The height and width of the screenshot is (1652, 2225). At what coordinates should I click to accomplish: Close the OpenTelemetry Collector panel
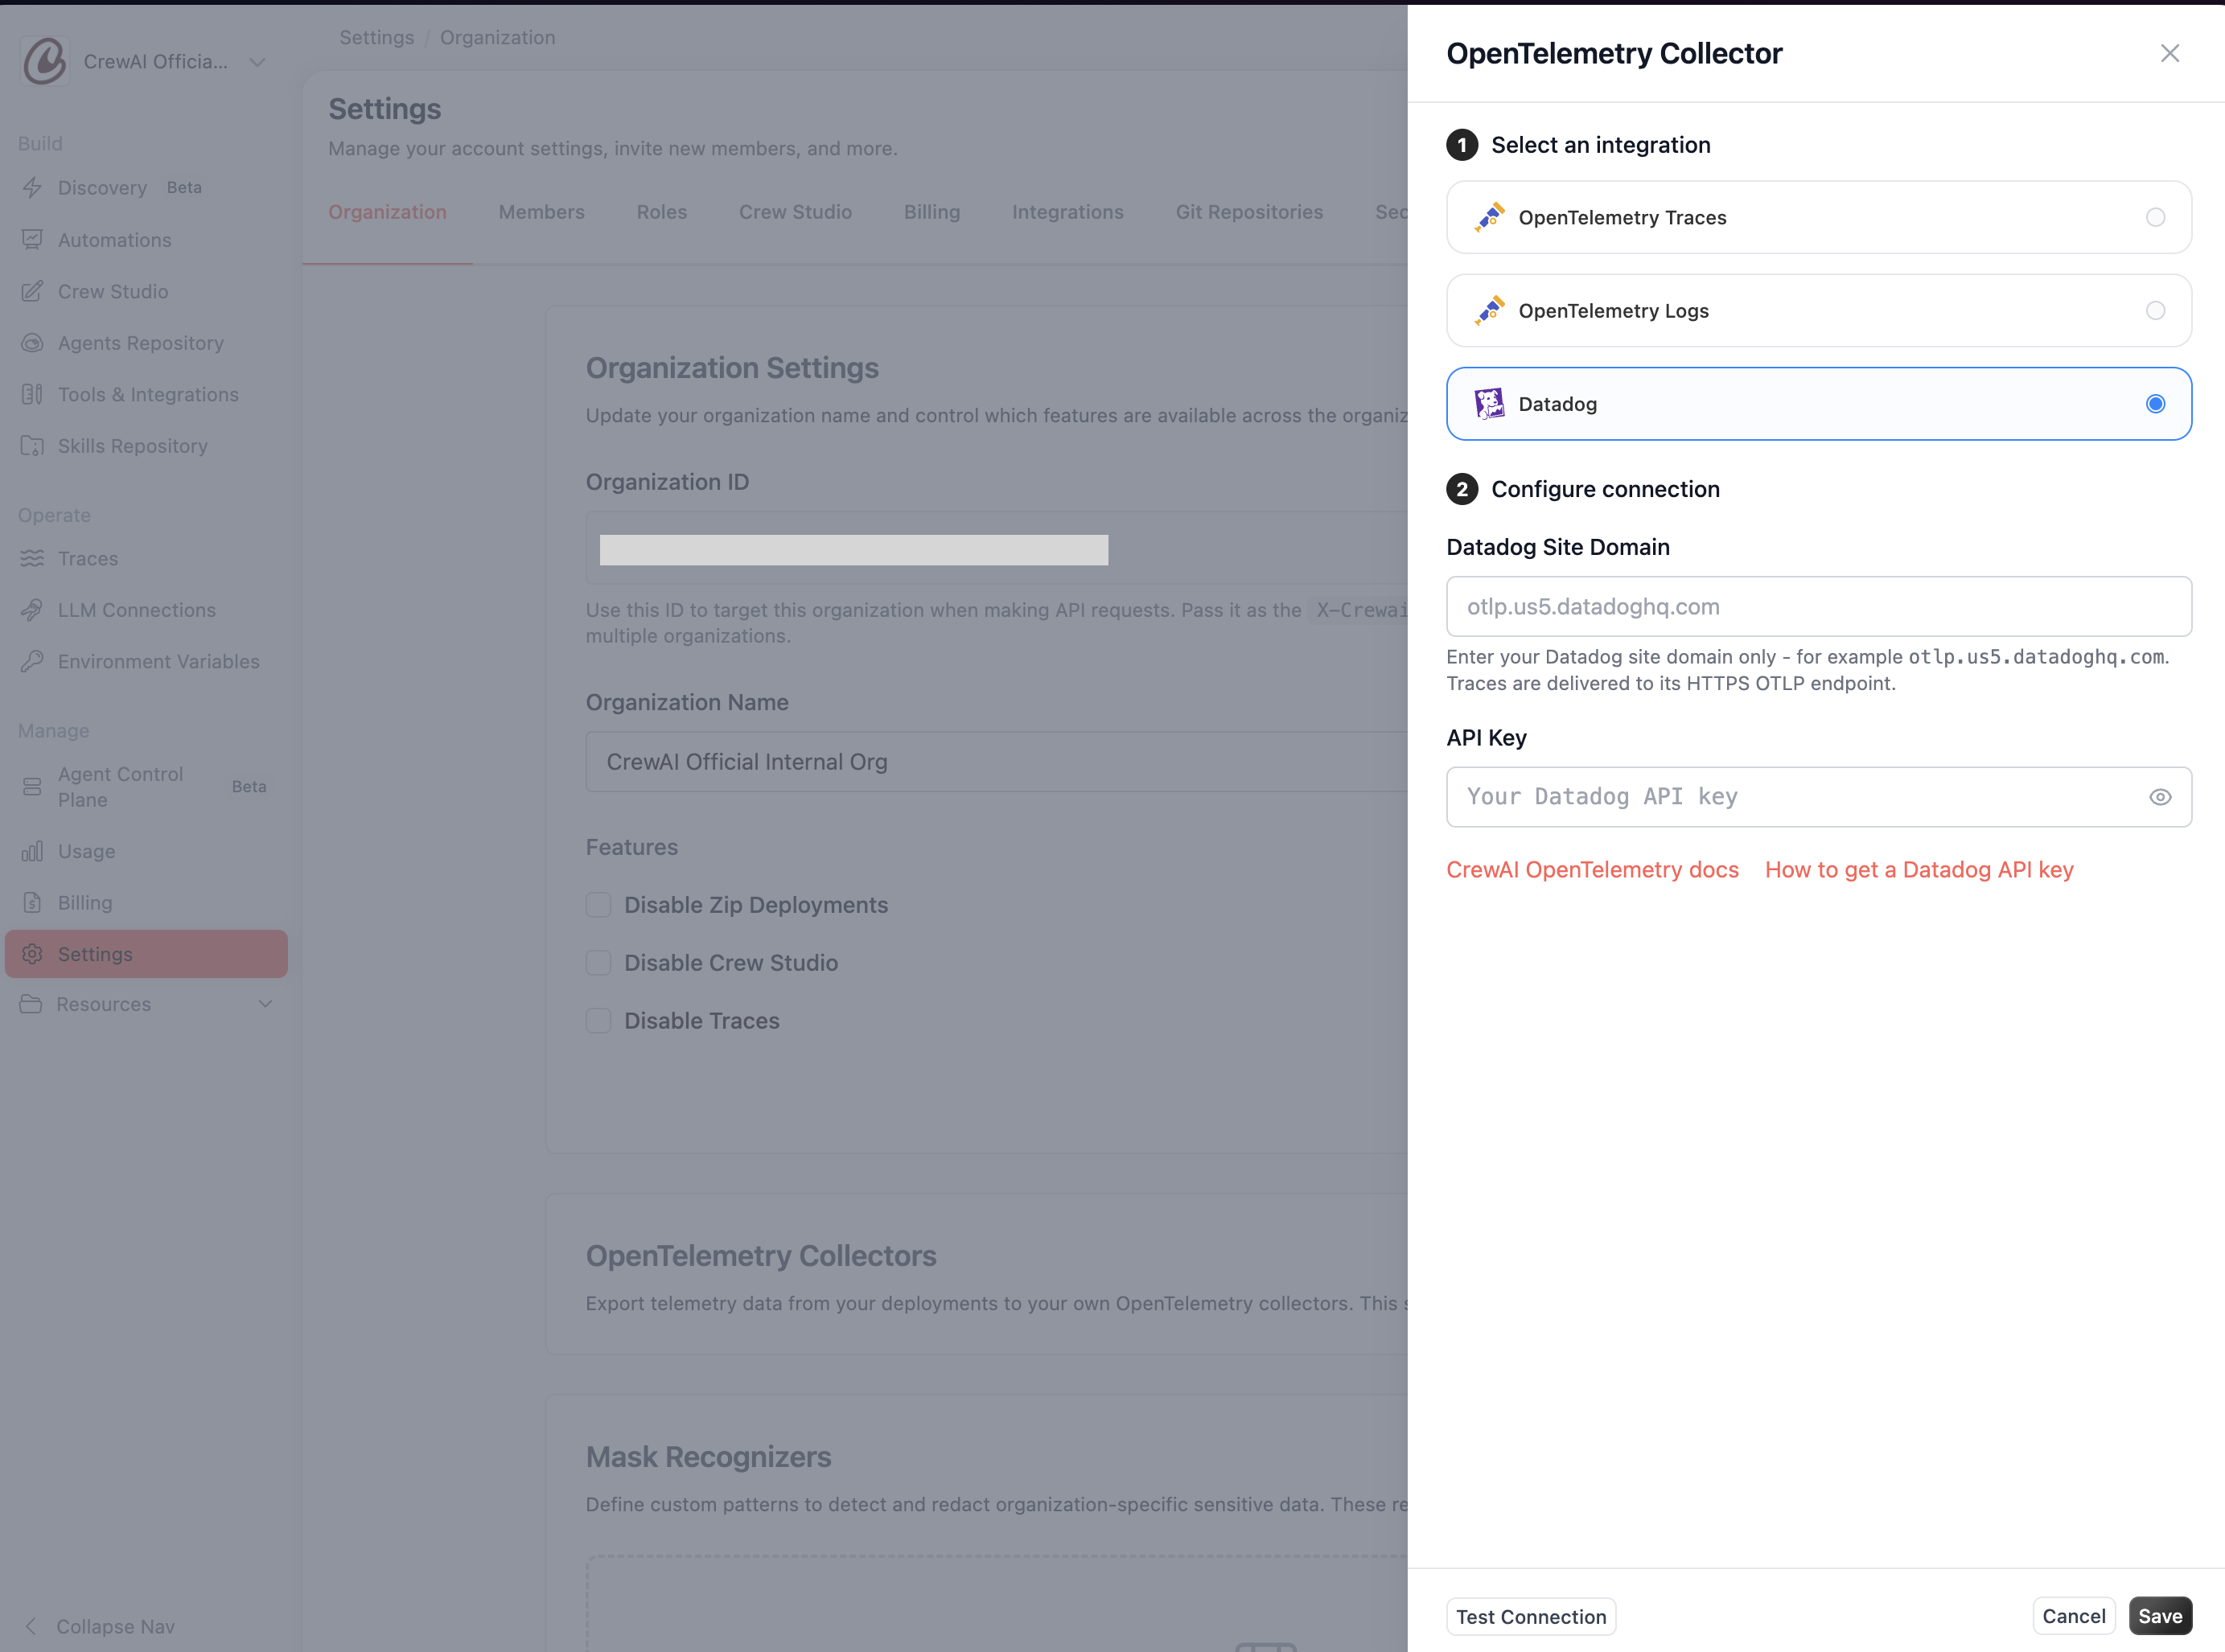[2169, 53]
